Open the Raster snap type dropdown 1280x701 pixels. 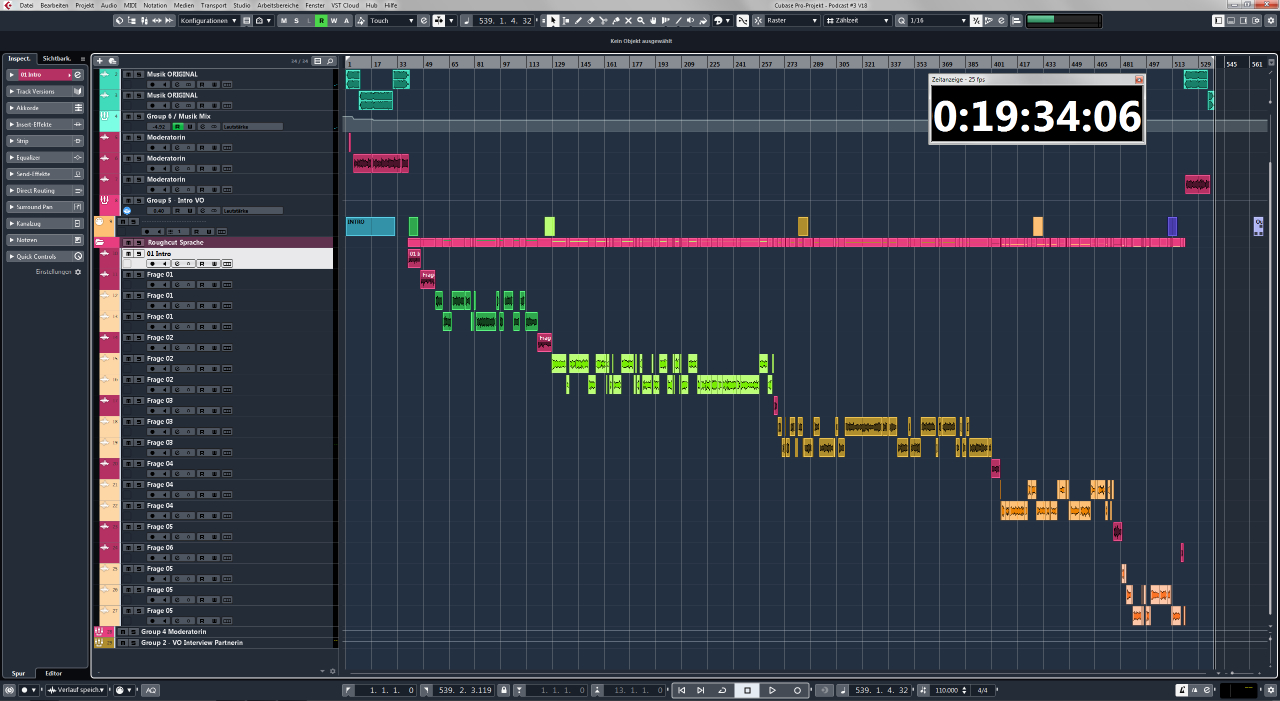tap(791, 21)
